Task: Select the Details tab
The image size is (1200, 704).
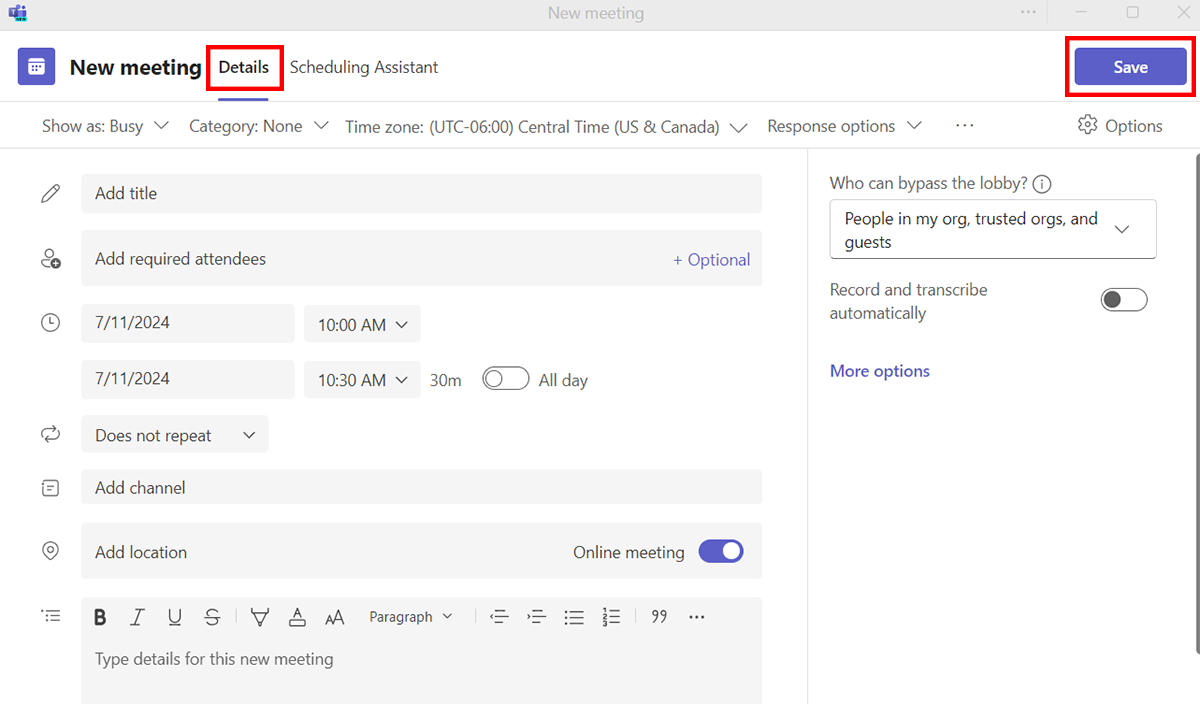Action: pos(244,67)
